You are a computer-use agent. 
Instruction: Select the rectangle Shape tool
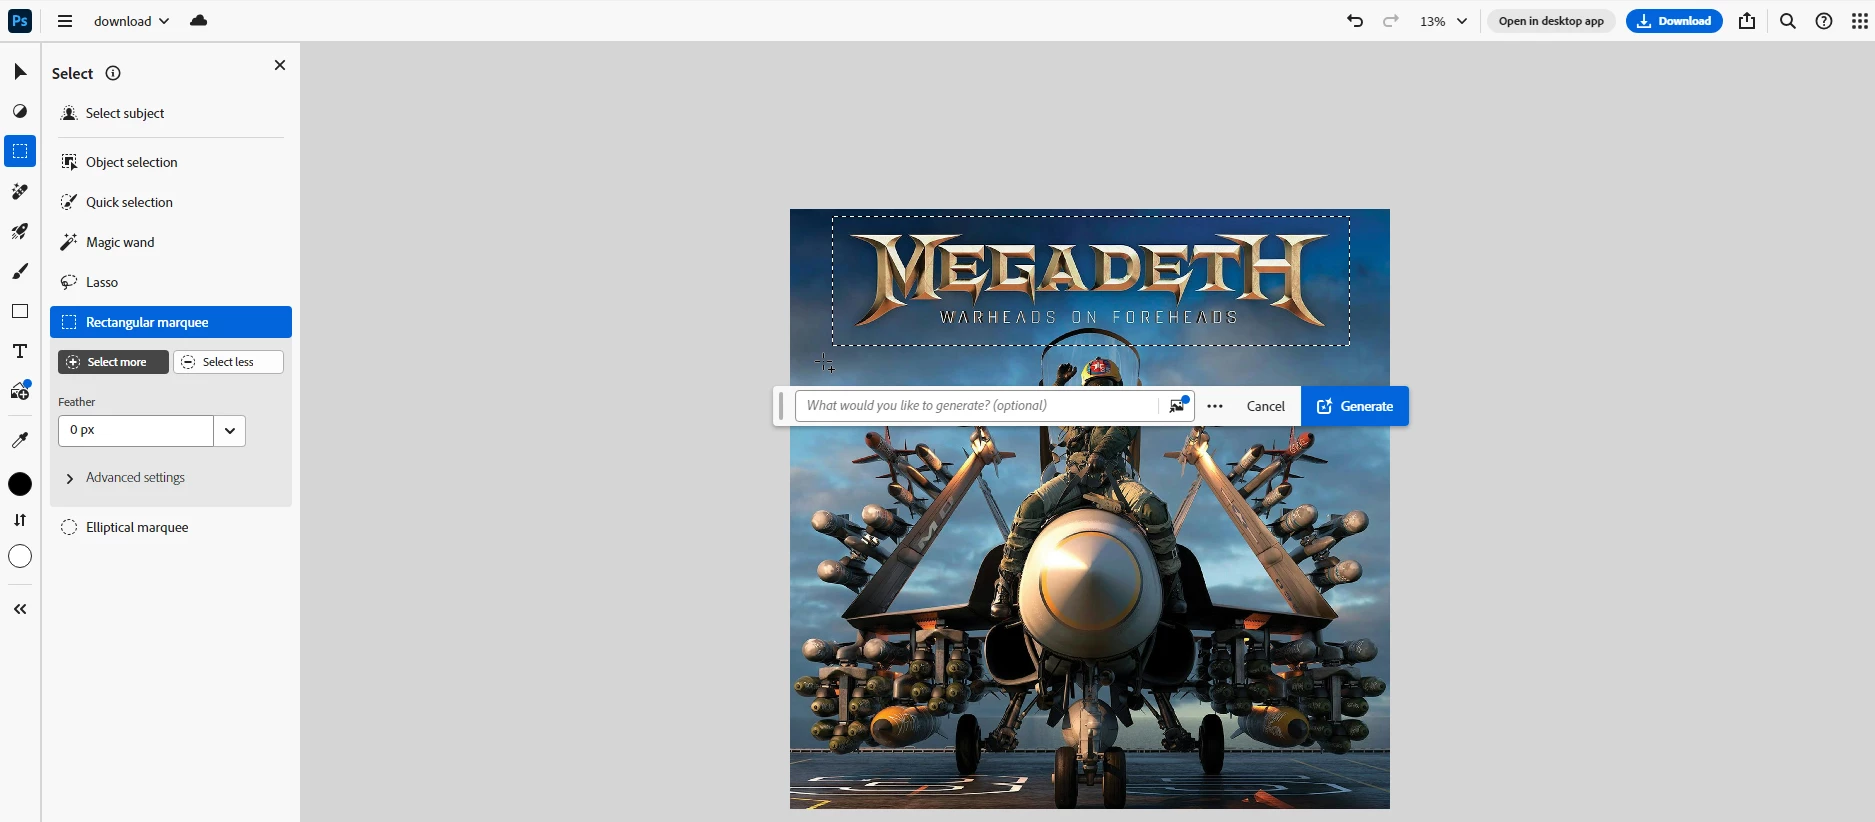[x=20, y=311]
